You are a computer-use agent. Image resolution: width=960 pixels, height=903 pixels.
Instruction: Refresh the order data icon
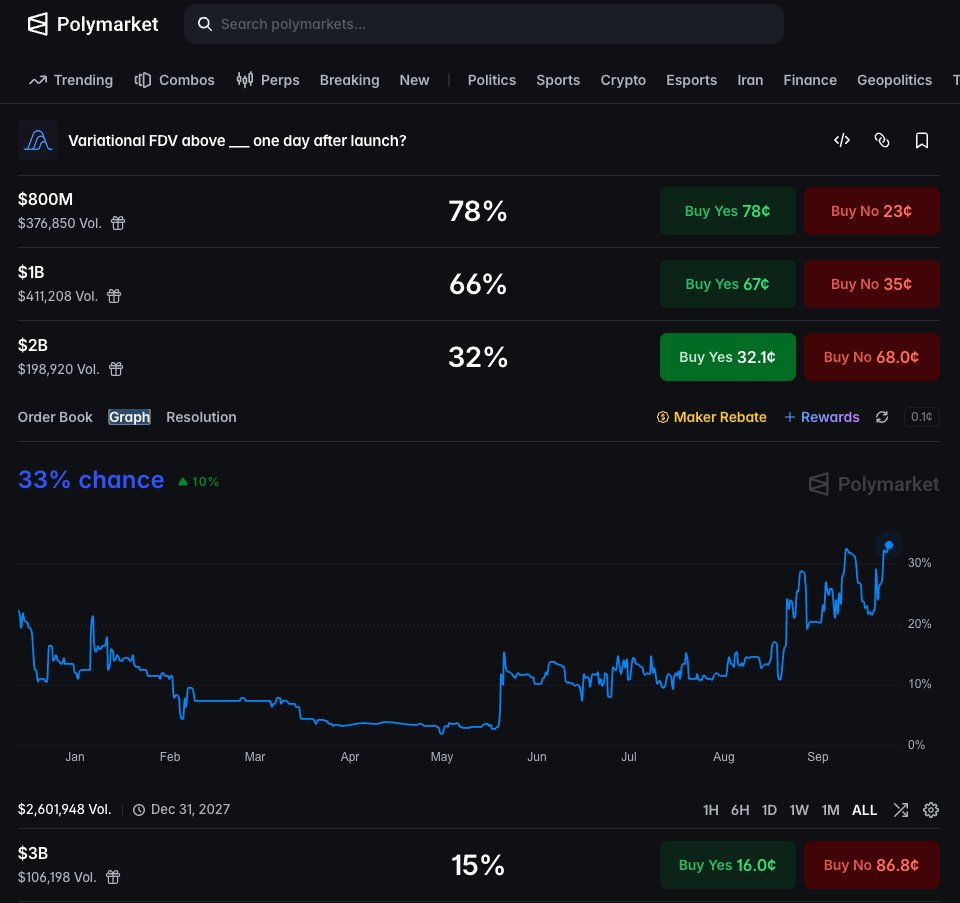coord(882,417)
